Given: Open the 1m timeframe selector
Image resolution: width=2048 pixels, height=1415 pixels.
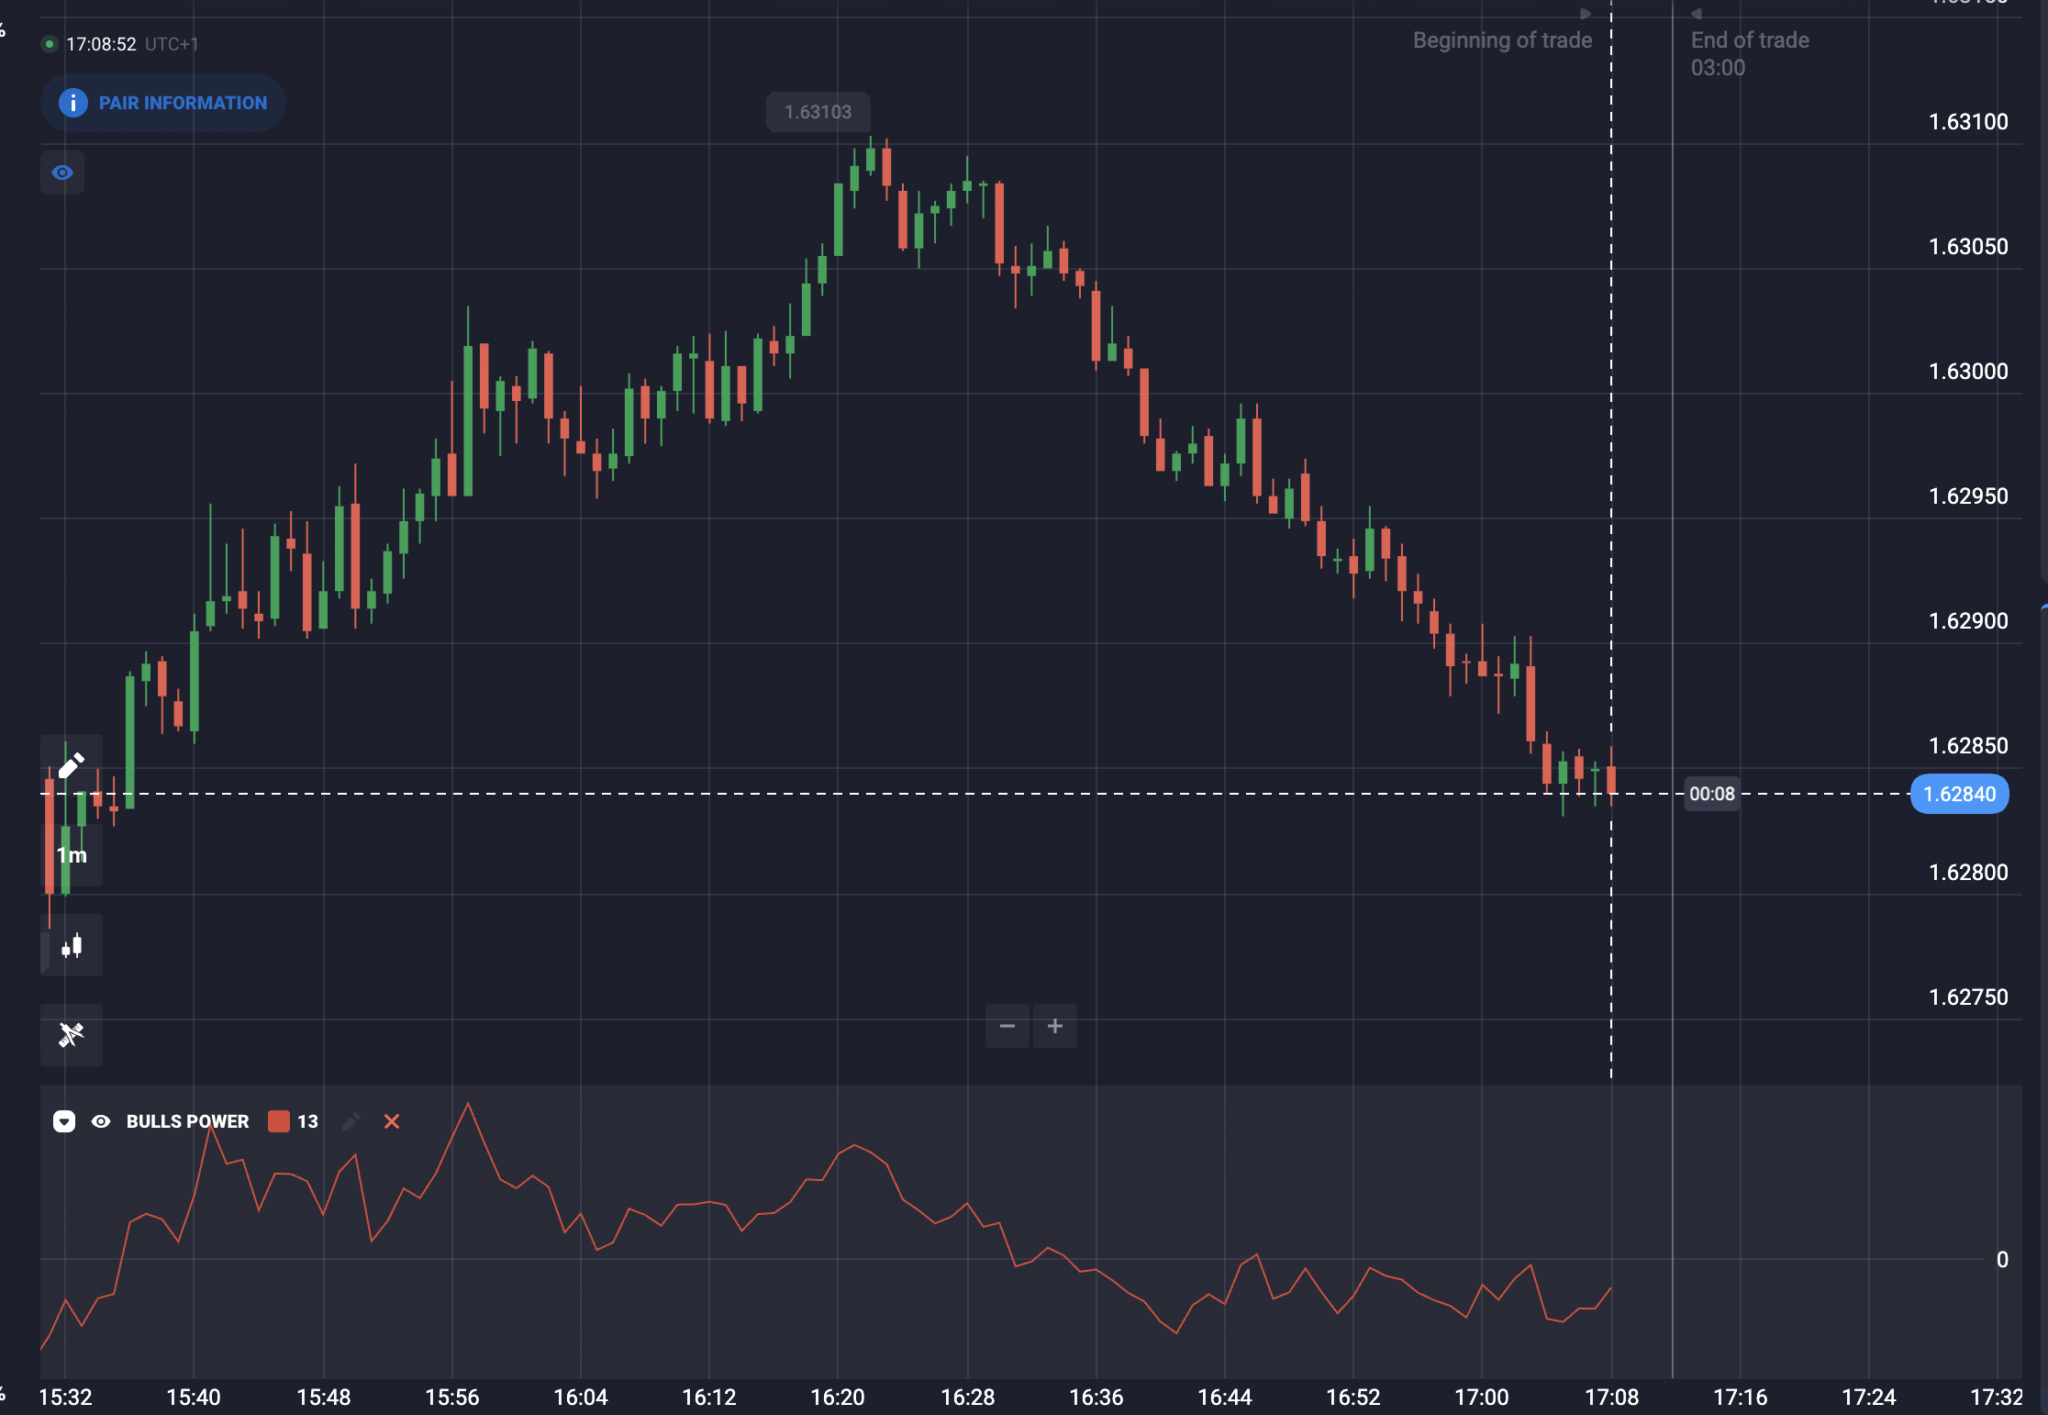Looking at the screenshot, I should click(71, 855).
